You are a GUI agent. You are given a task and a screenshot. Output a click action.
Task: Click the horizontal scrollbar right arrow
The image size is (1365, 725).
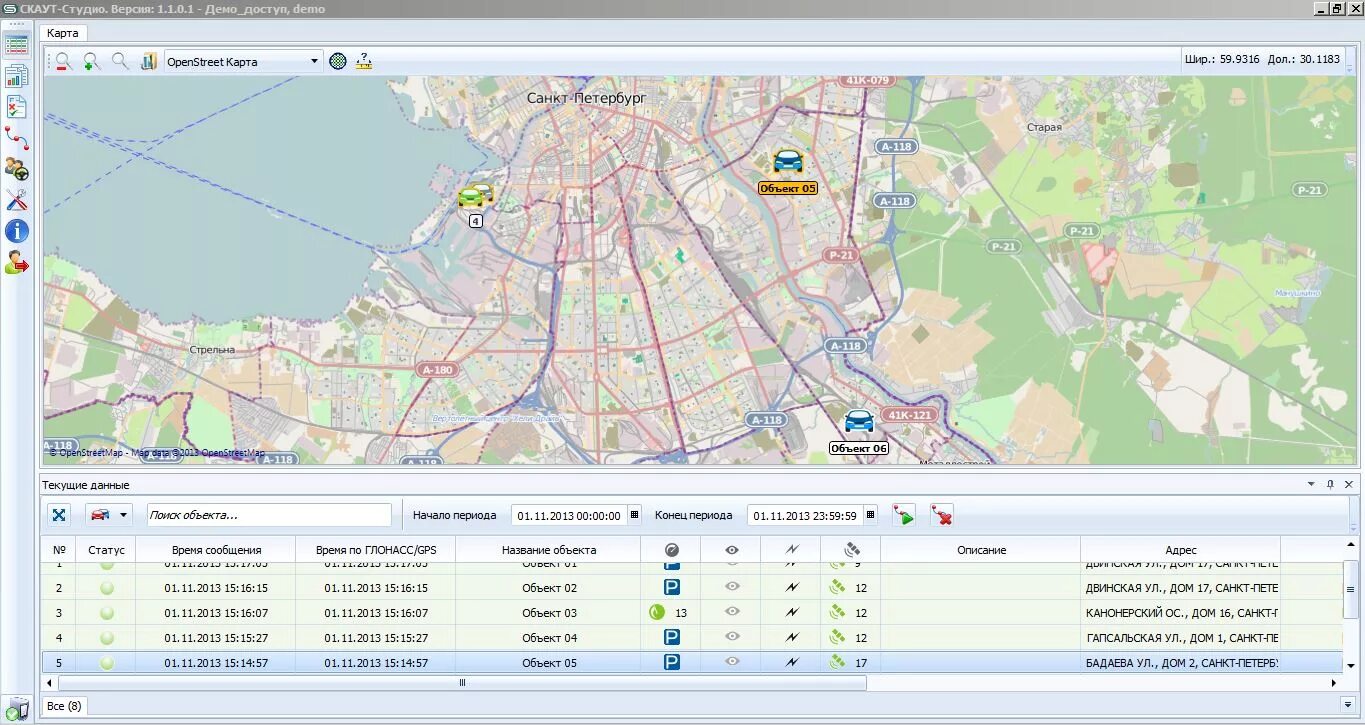pos(1334,683)
